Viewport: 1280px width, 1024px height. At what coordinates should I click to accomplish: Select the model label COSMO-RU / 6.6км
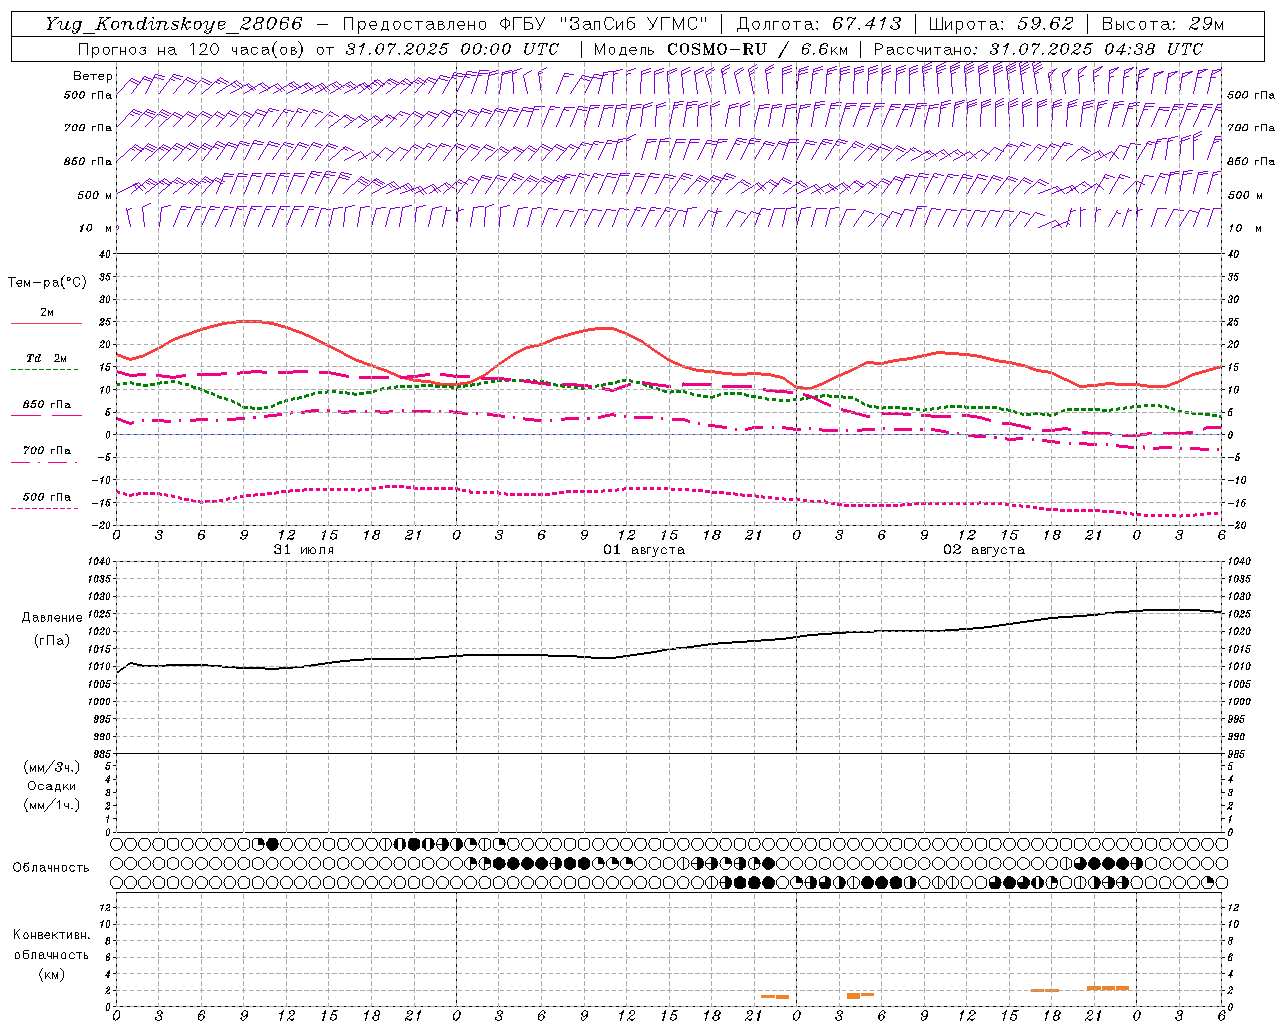pyautogui.click(x=758, y=49)
